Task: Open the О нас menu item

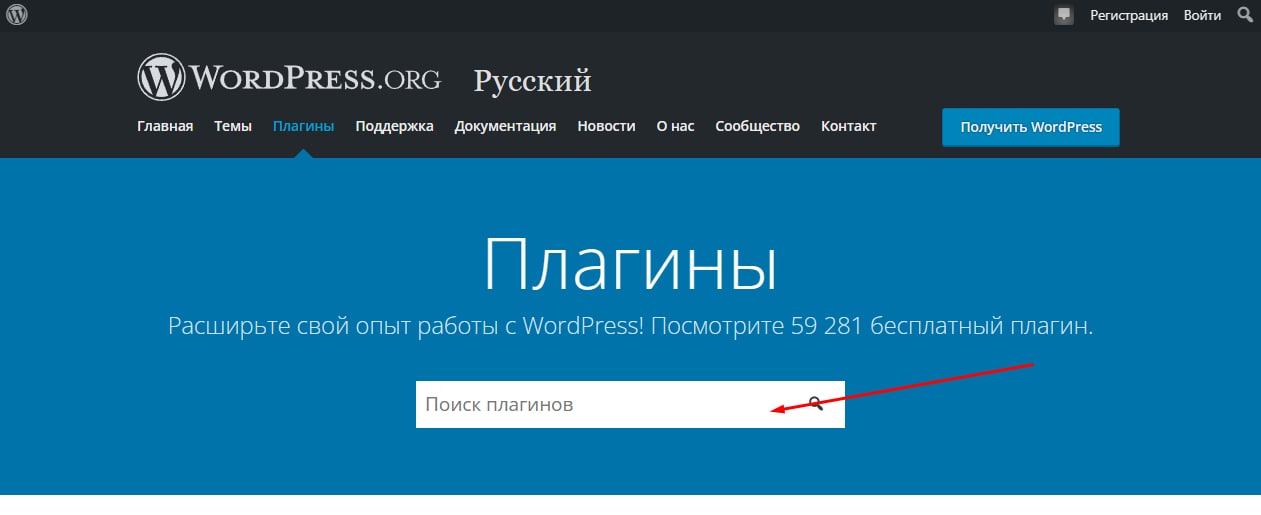Action: coord(675,126)
